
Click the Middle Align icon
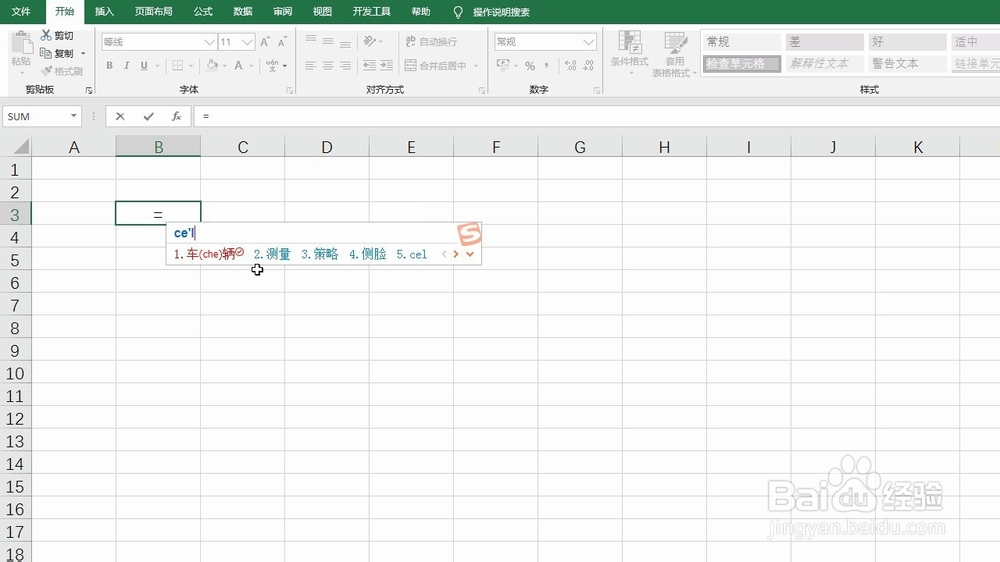point(328,41)
